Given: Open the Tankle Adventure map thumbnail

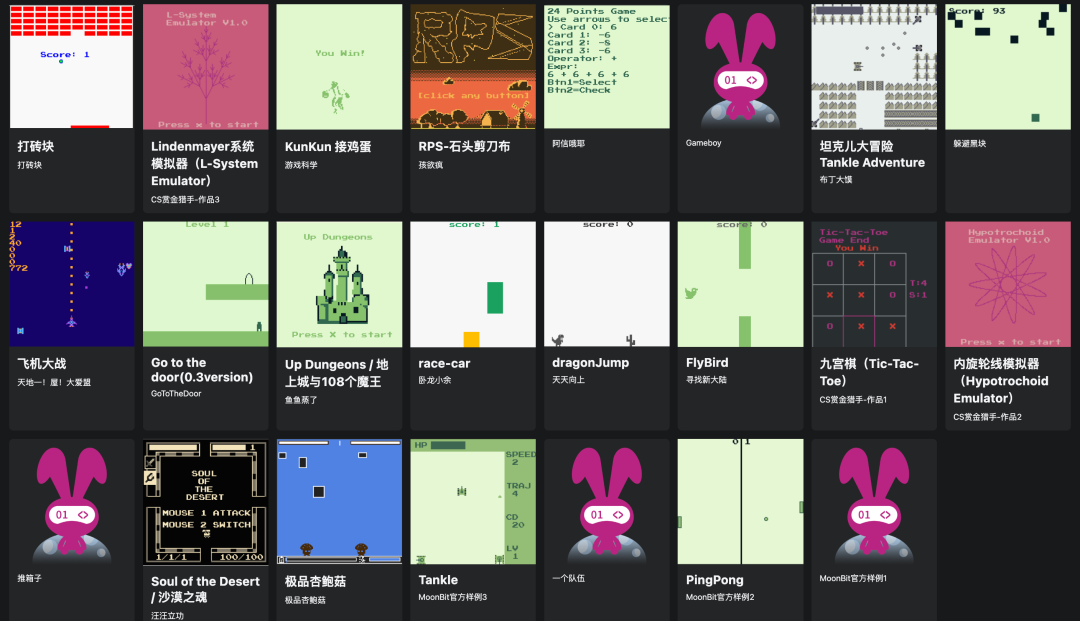Looking at the screenshot, I should click(x=873, y=66).
